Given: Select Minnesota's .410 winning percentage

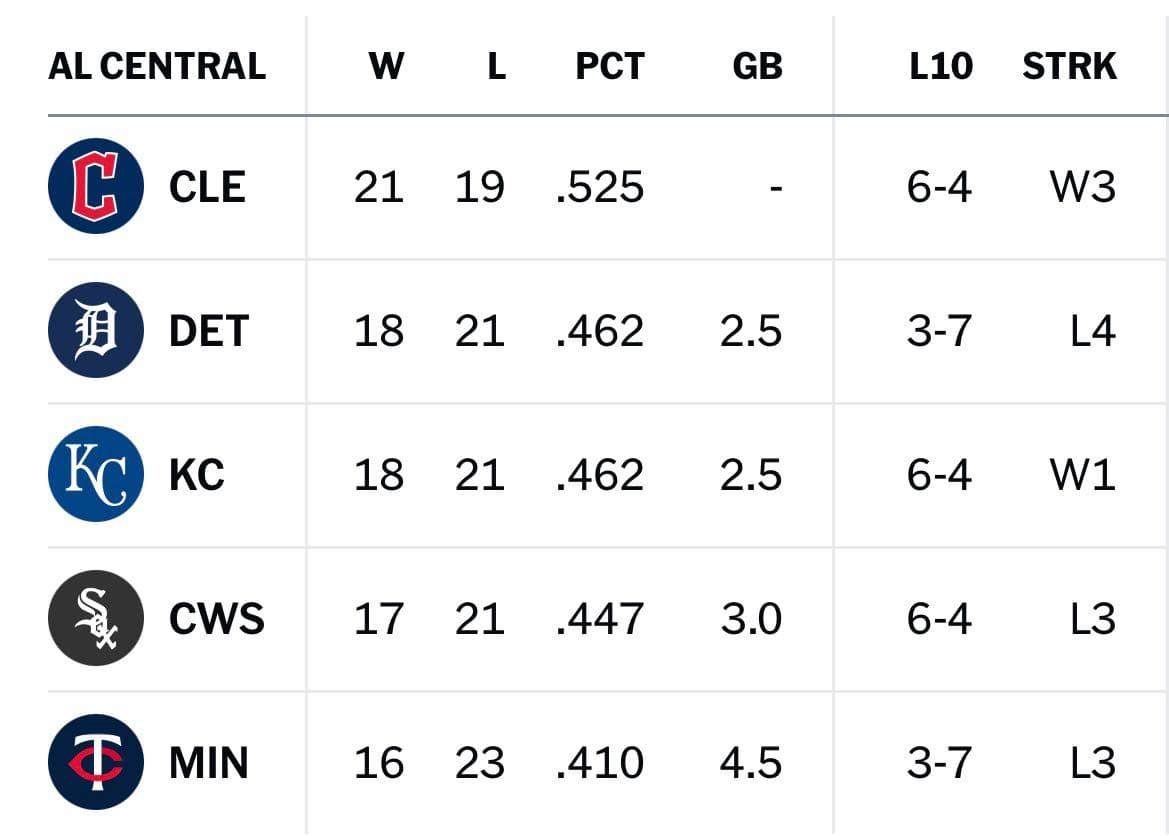Looking at the screenshot, I should [600, 762].
